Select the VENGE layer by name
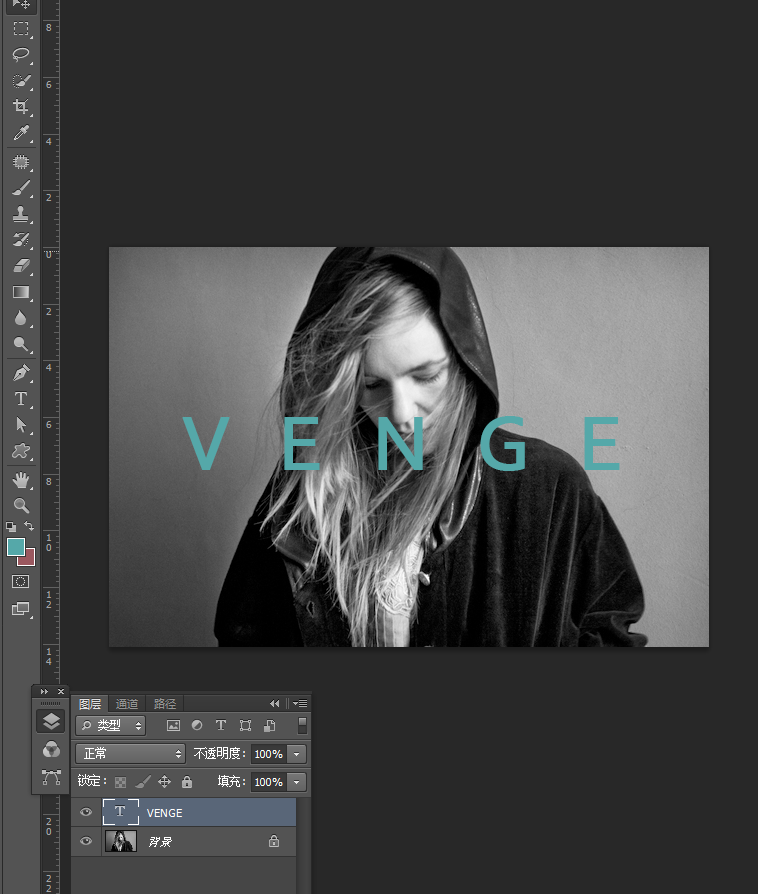Image resolution: width=758 pixels, height=894 pixels. pyautogui.click(x=164, y=813)
